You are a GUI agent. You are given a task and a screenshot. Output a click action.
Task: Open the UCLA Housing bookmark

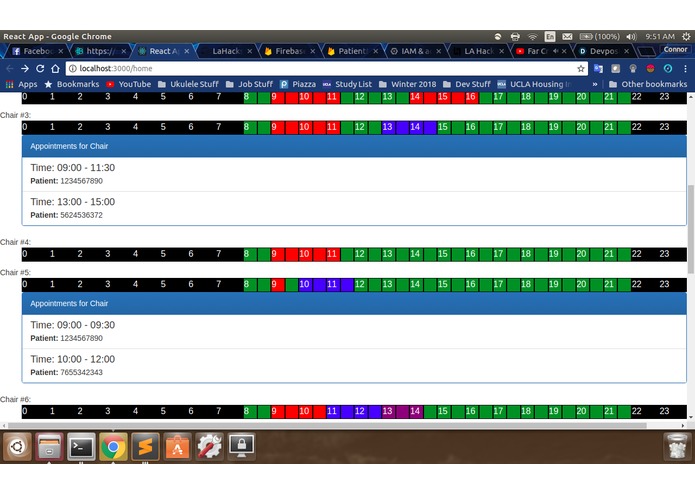coord(534,84)
